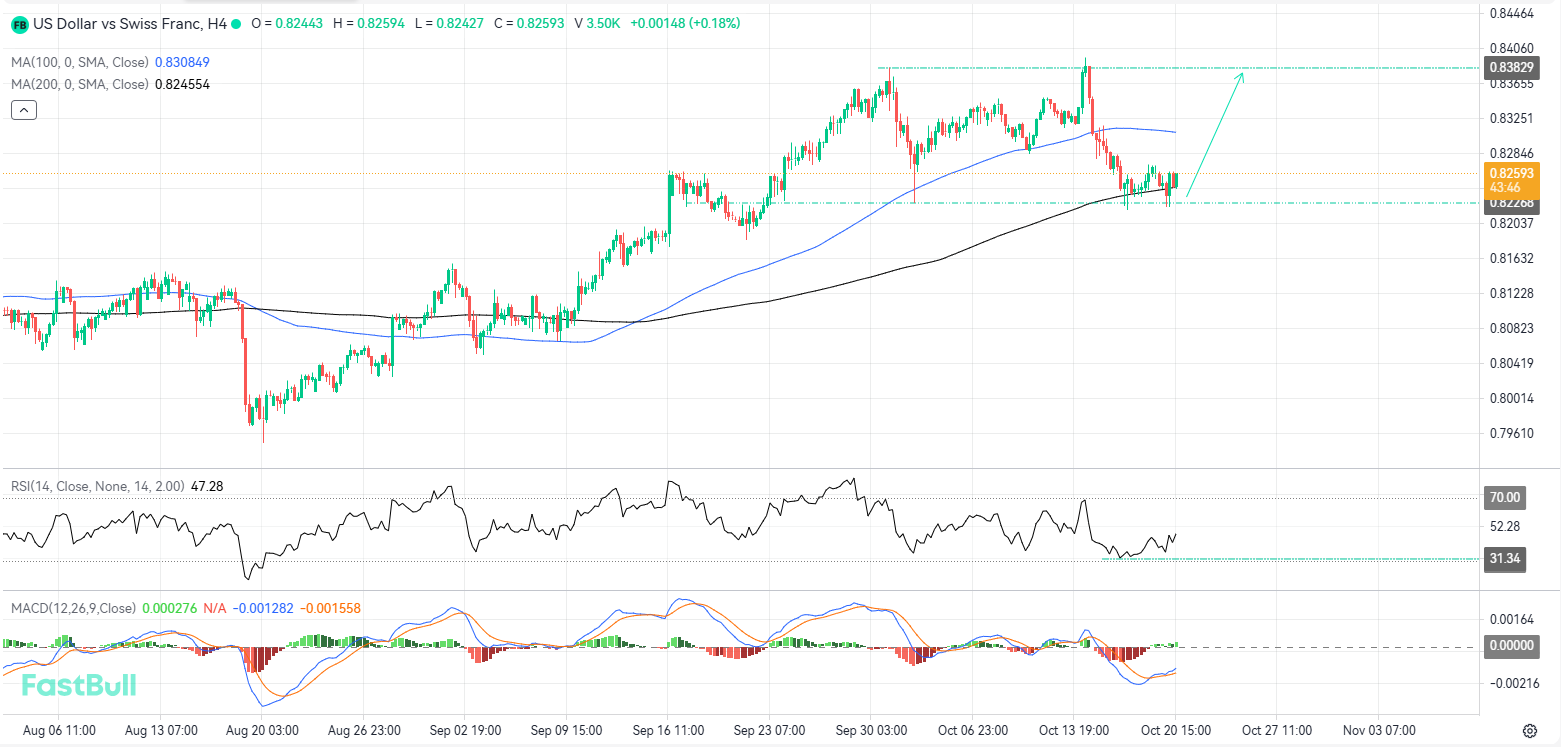
Task: Click the Aug 20 03:00 time label
Action: point(261,730)
